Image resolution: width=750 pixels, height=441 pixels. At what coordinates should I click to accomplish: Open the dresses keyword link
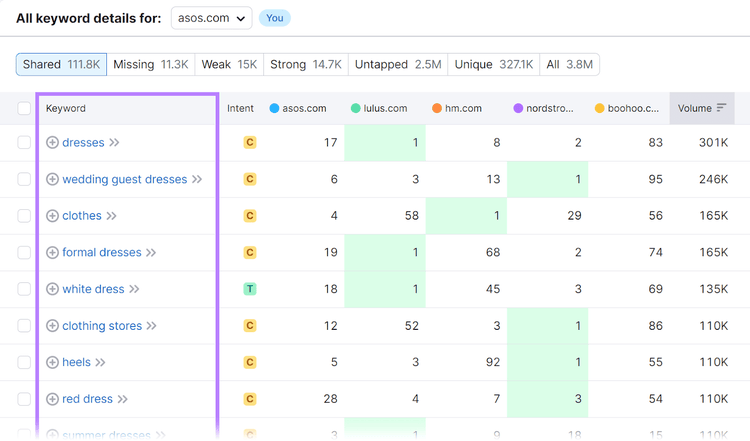pos(83,143)
